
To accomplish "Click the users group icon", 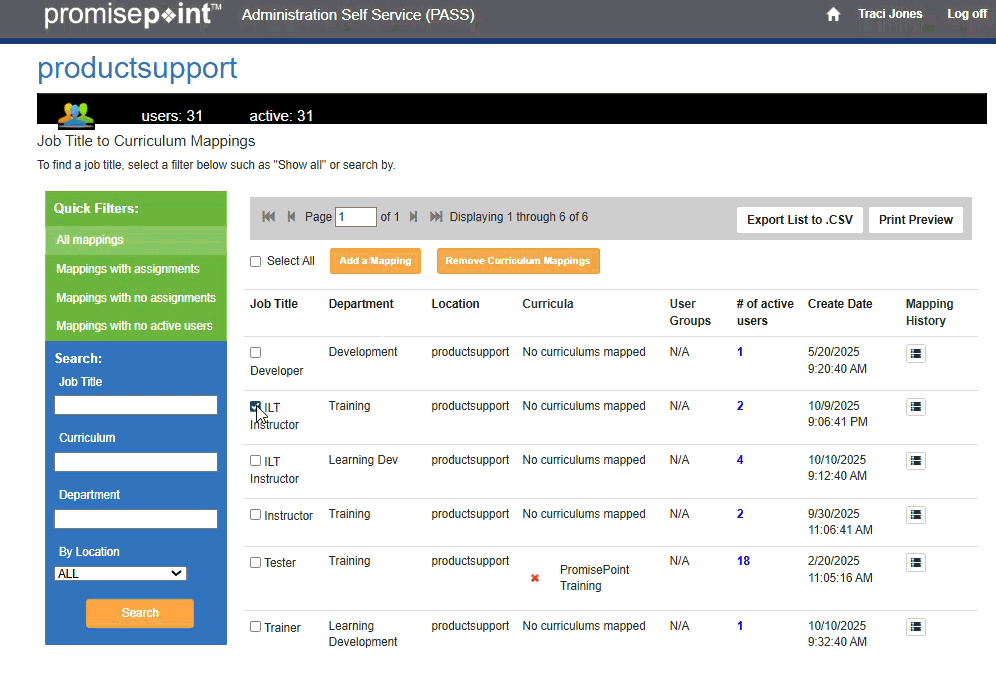I will pos(76,114).
